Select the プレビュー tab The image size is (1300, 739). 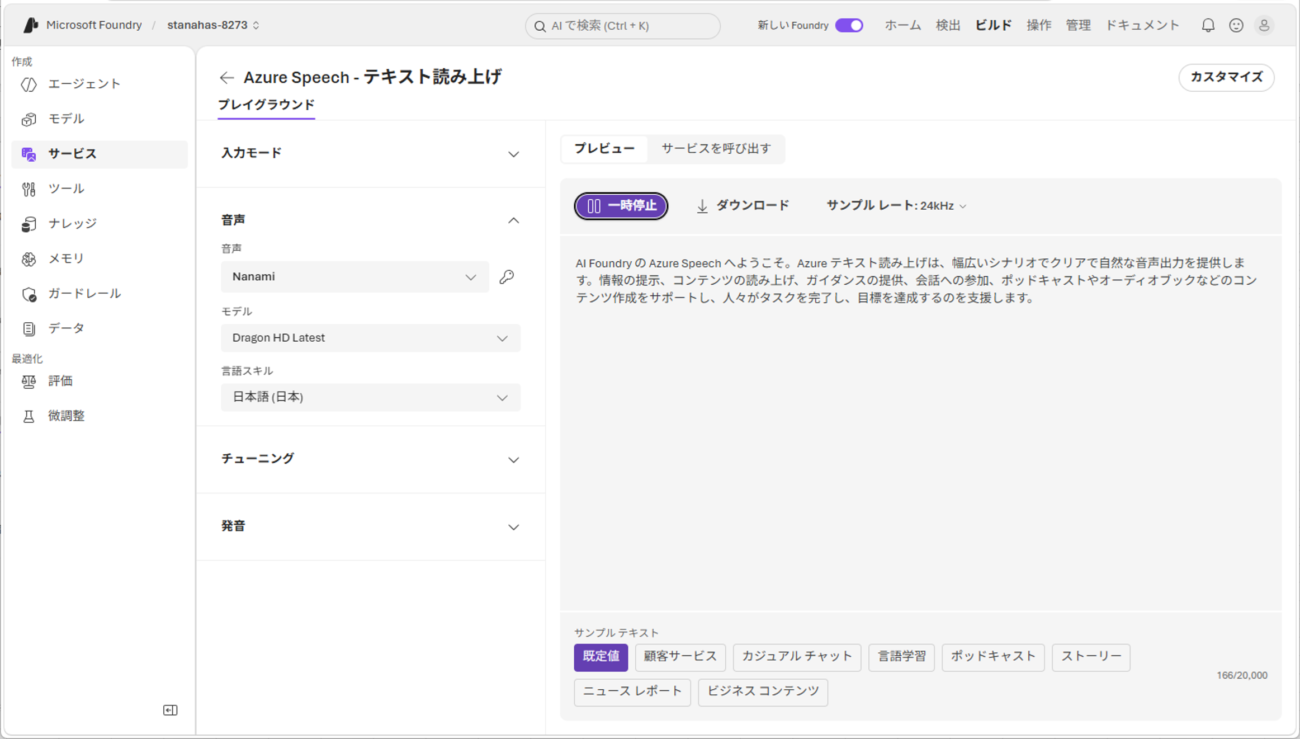604,149
